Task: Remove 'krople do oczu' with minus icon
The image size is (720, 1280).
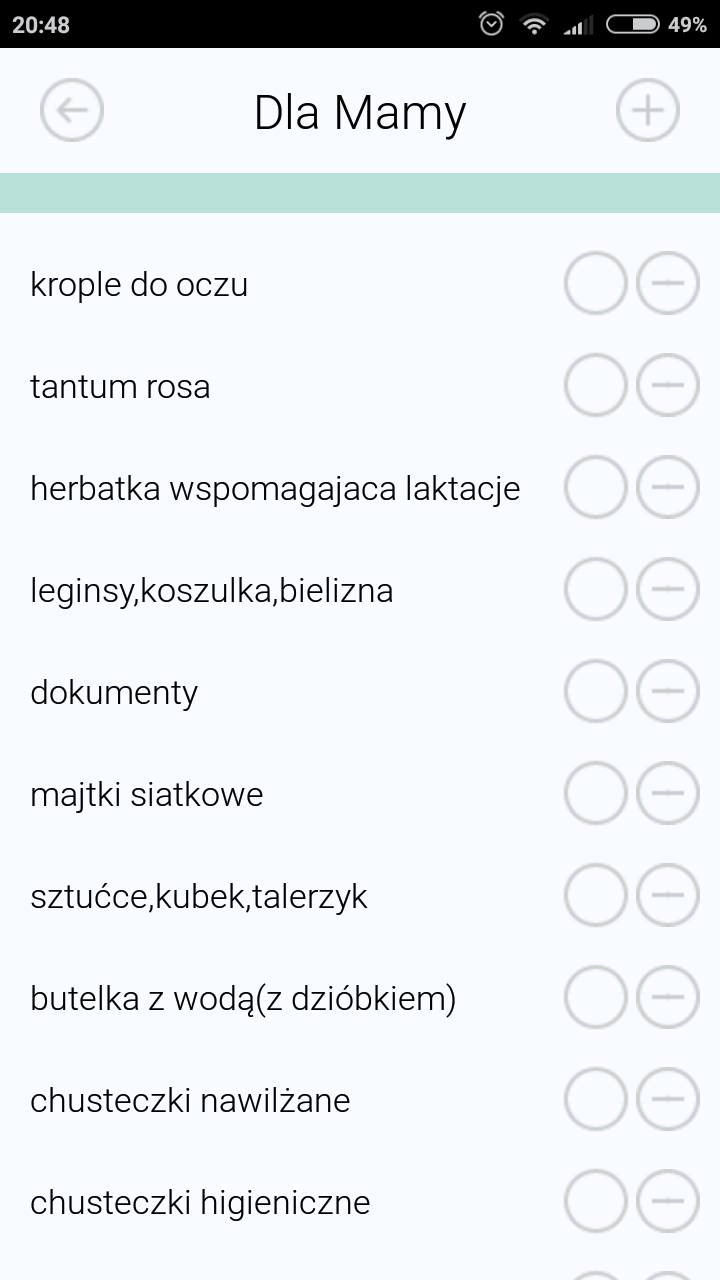Action: (667, 284)
